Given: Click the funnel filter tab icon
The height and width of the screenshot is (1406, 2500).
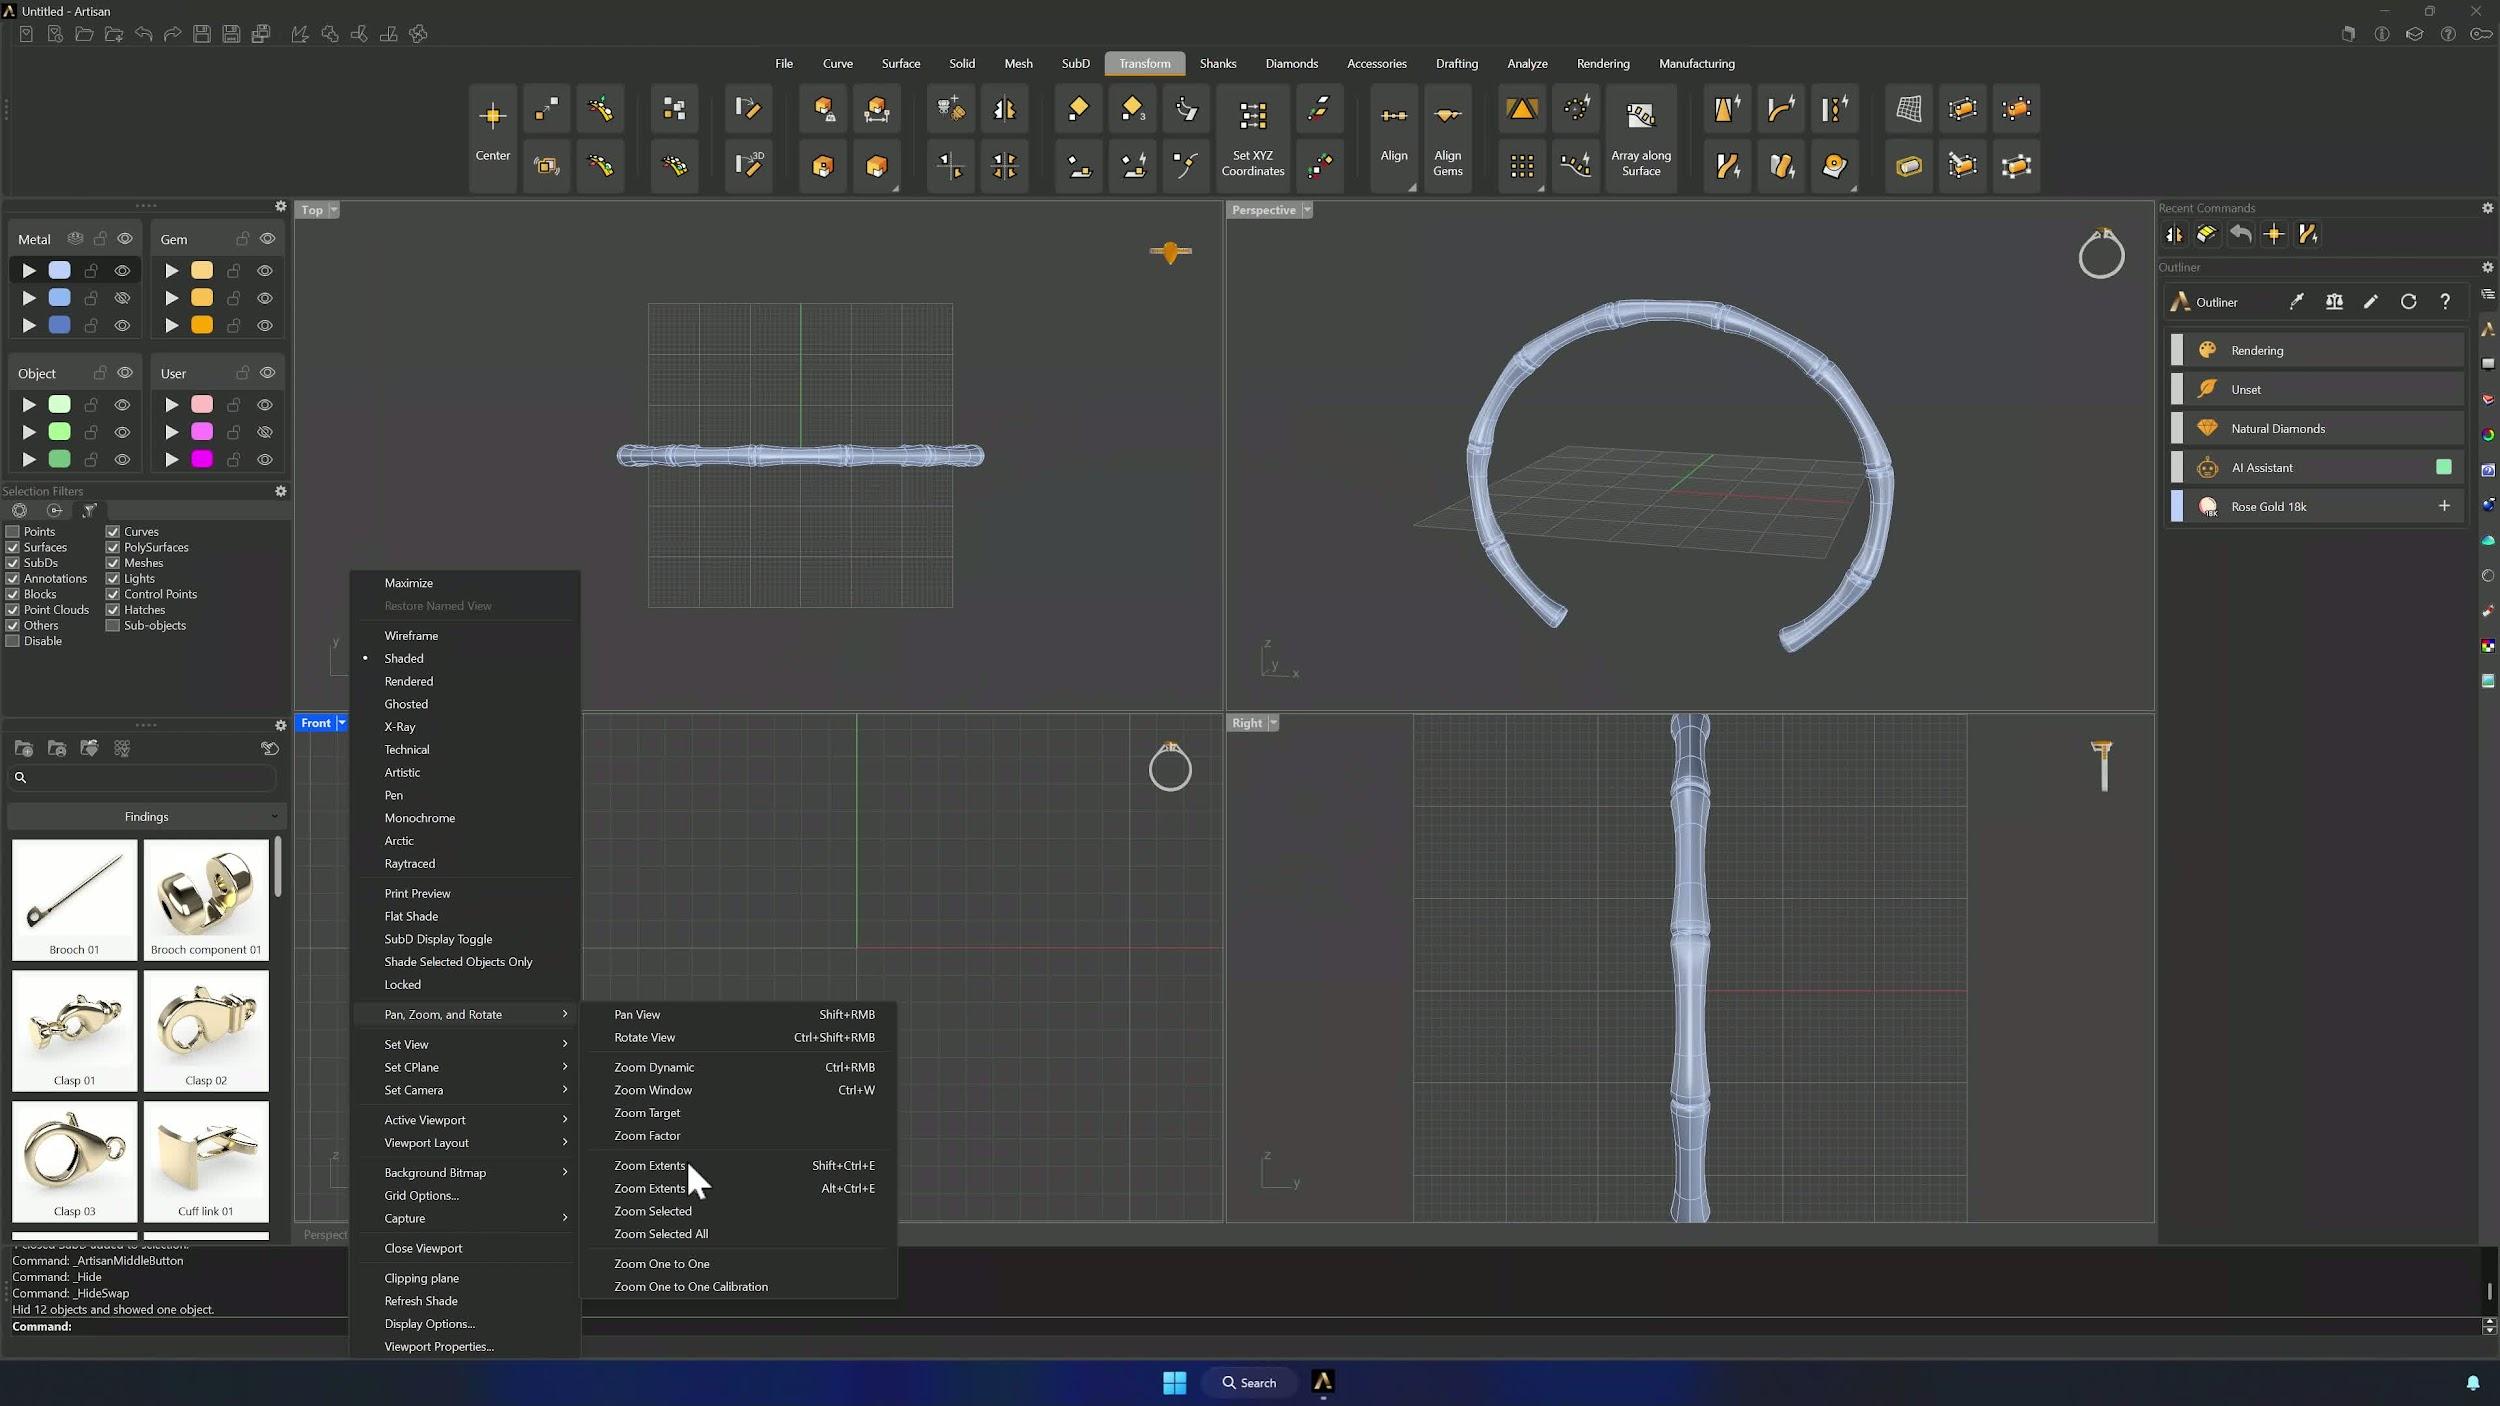Looking at the screenshot, I should 90,510.
